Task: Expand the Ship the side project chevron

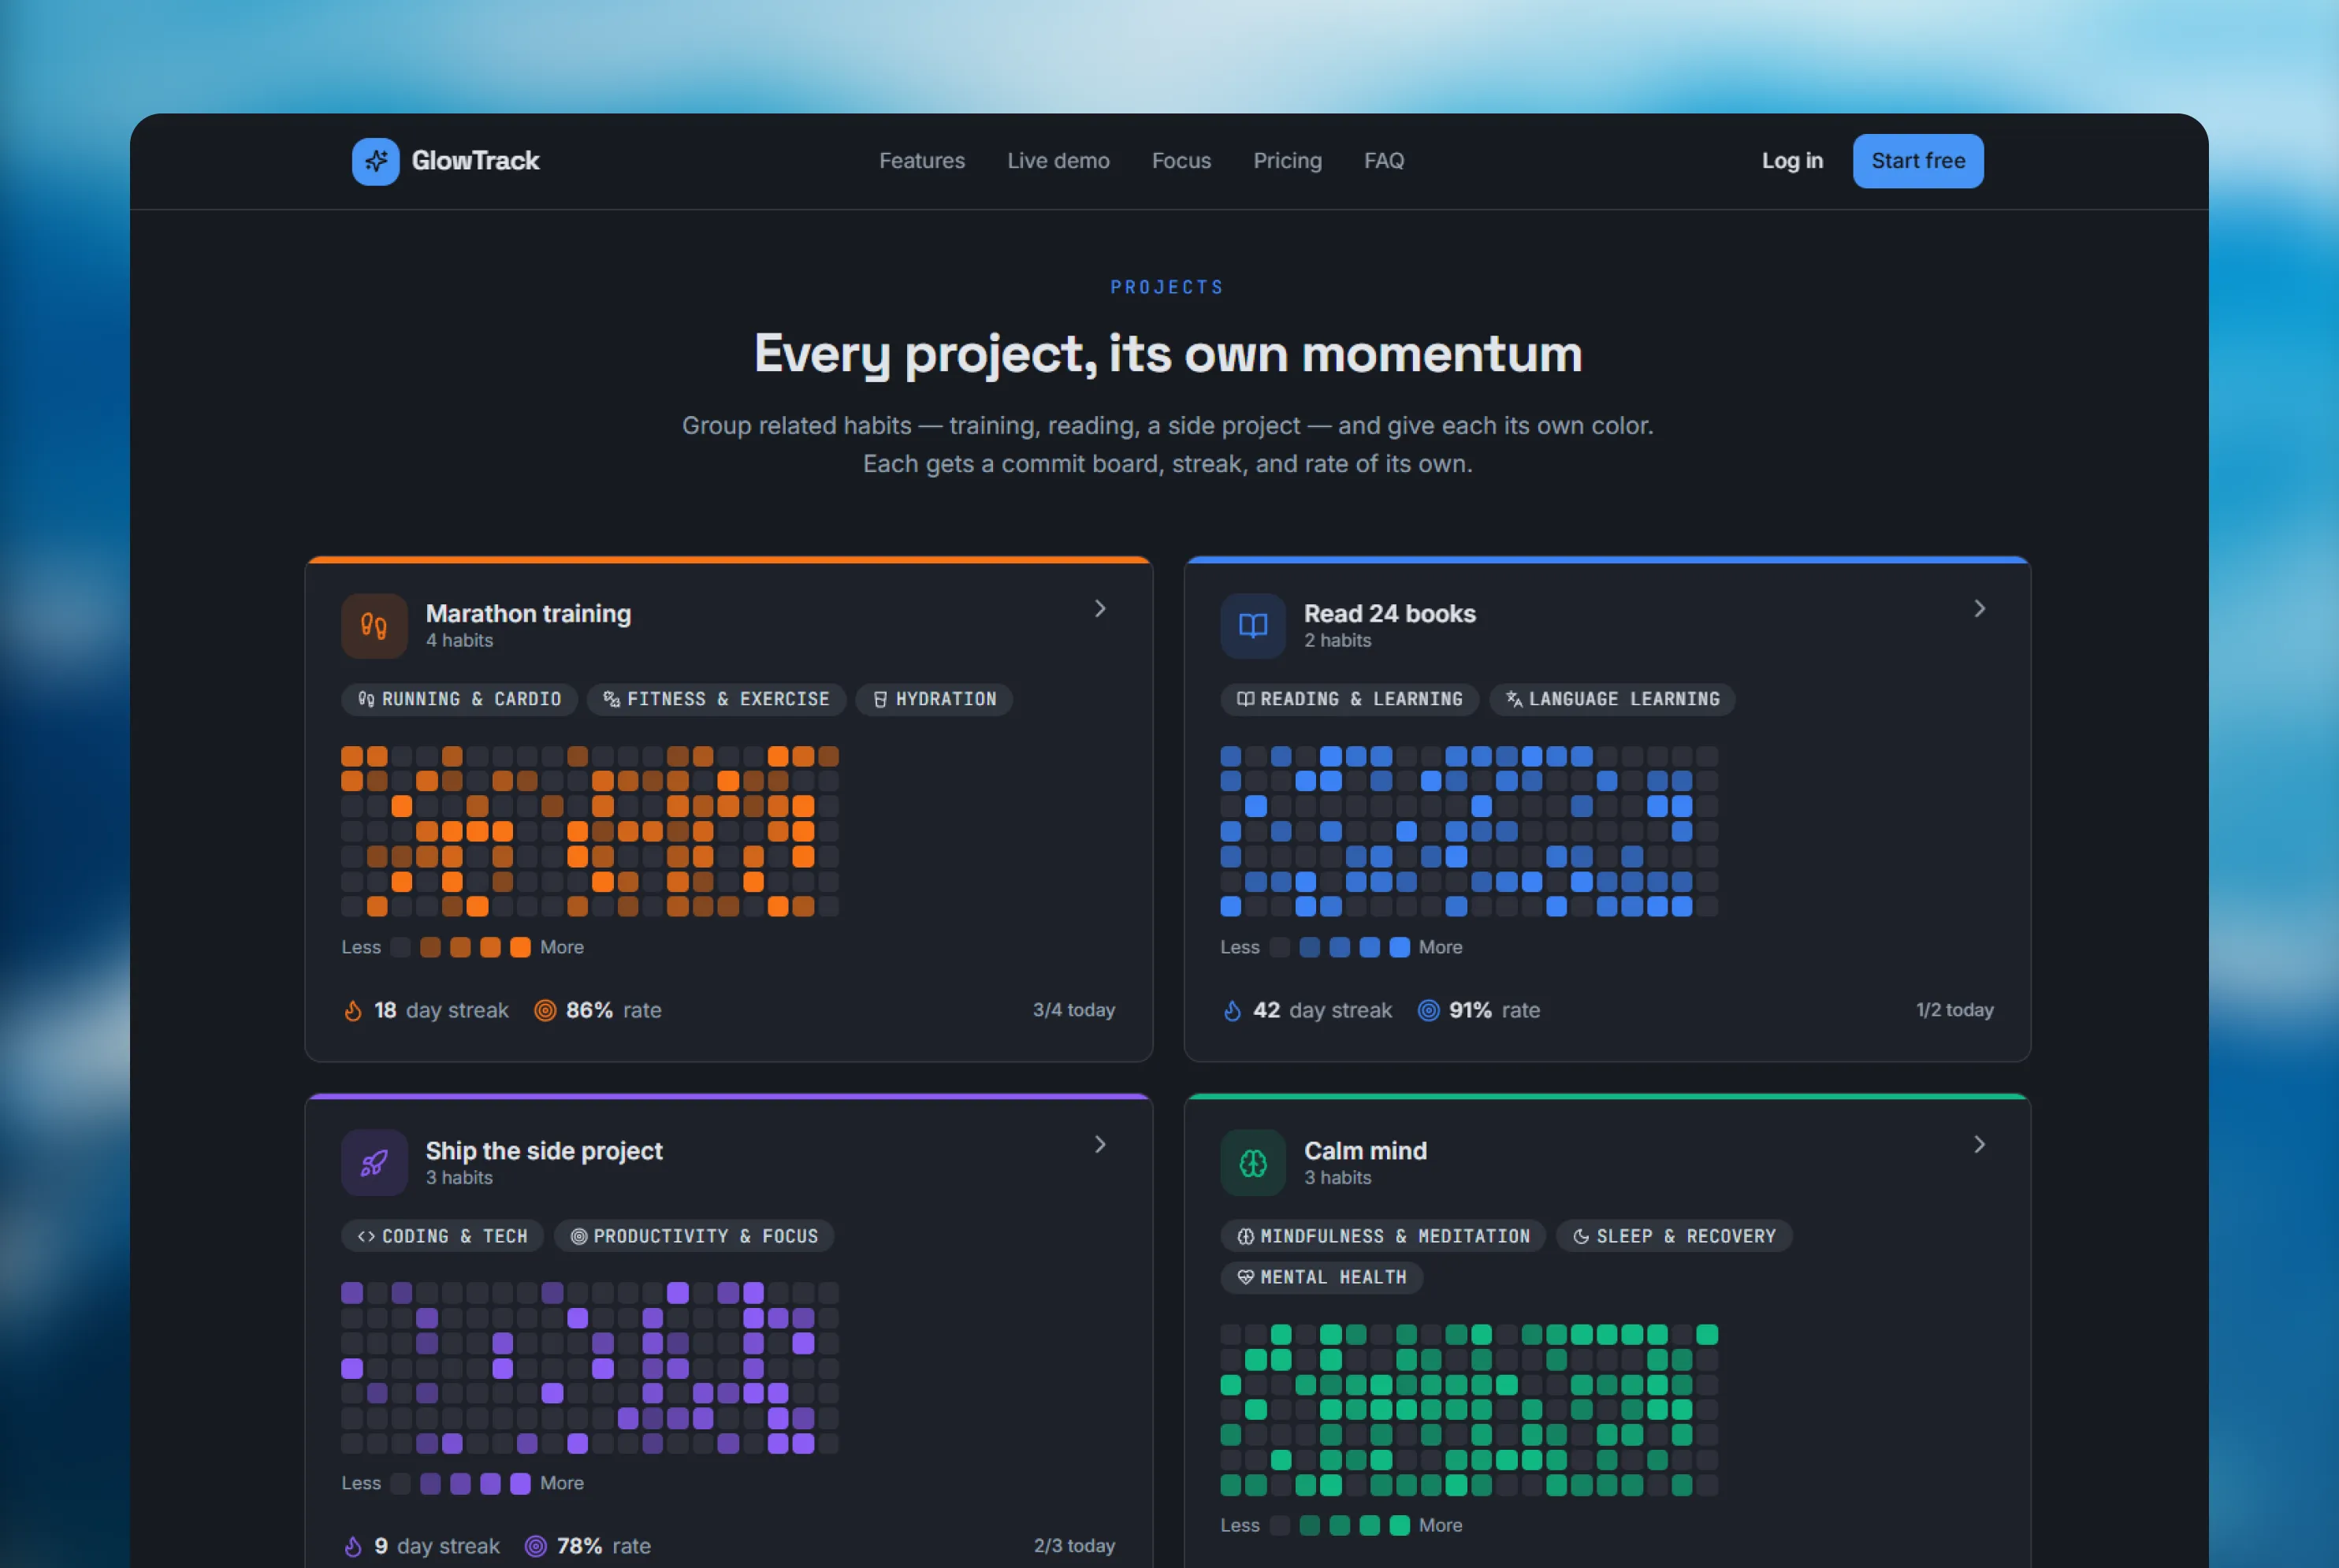Action: 1100,1145
